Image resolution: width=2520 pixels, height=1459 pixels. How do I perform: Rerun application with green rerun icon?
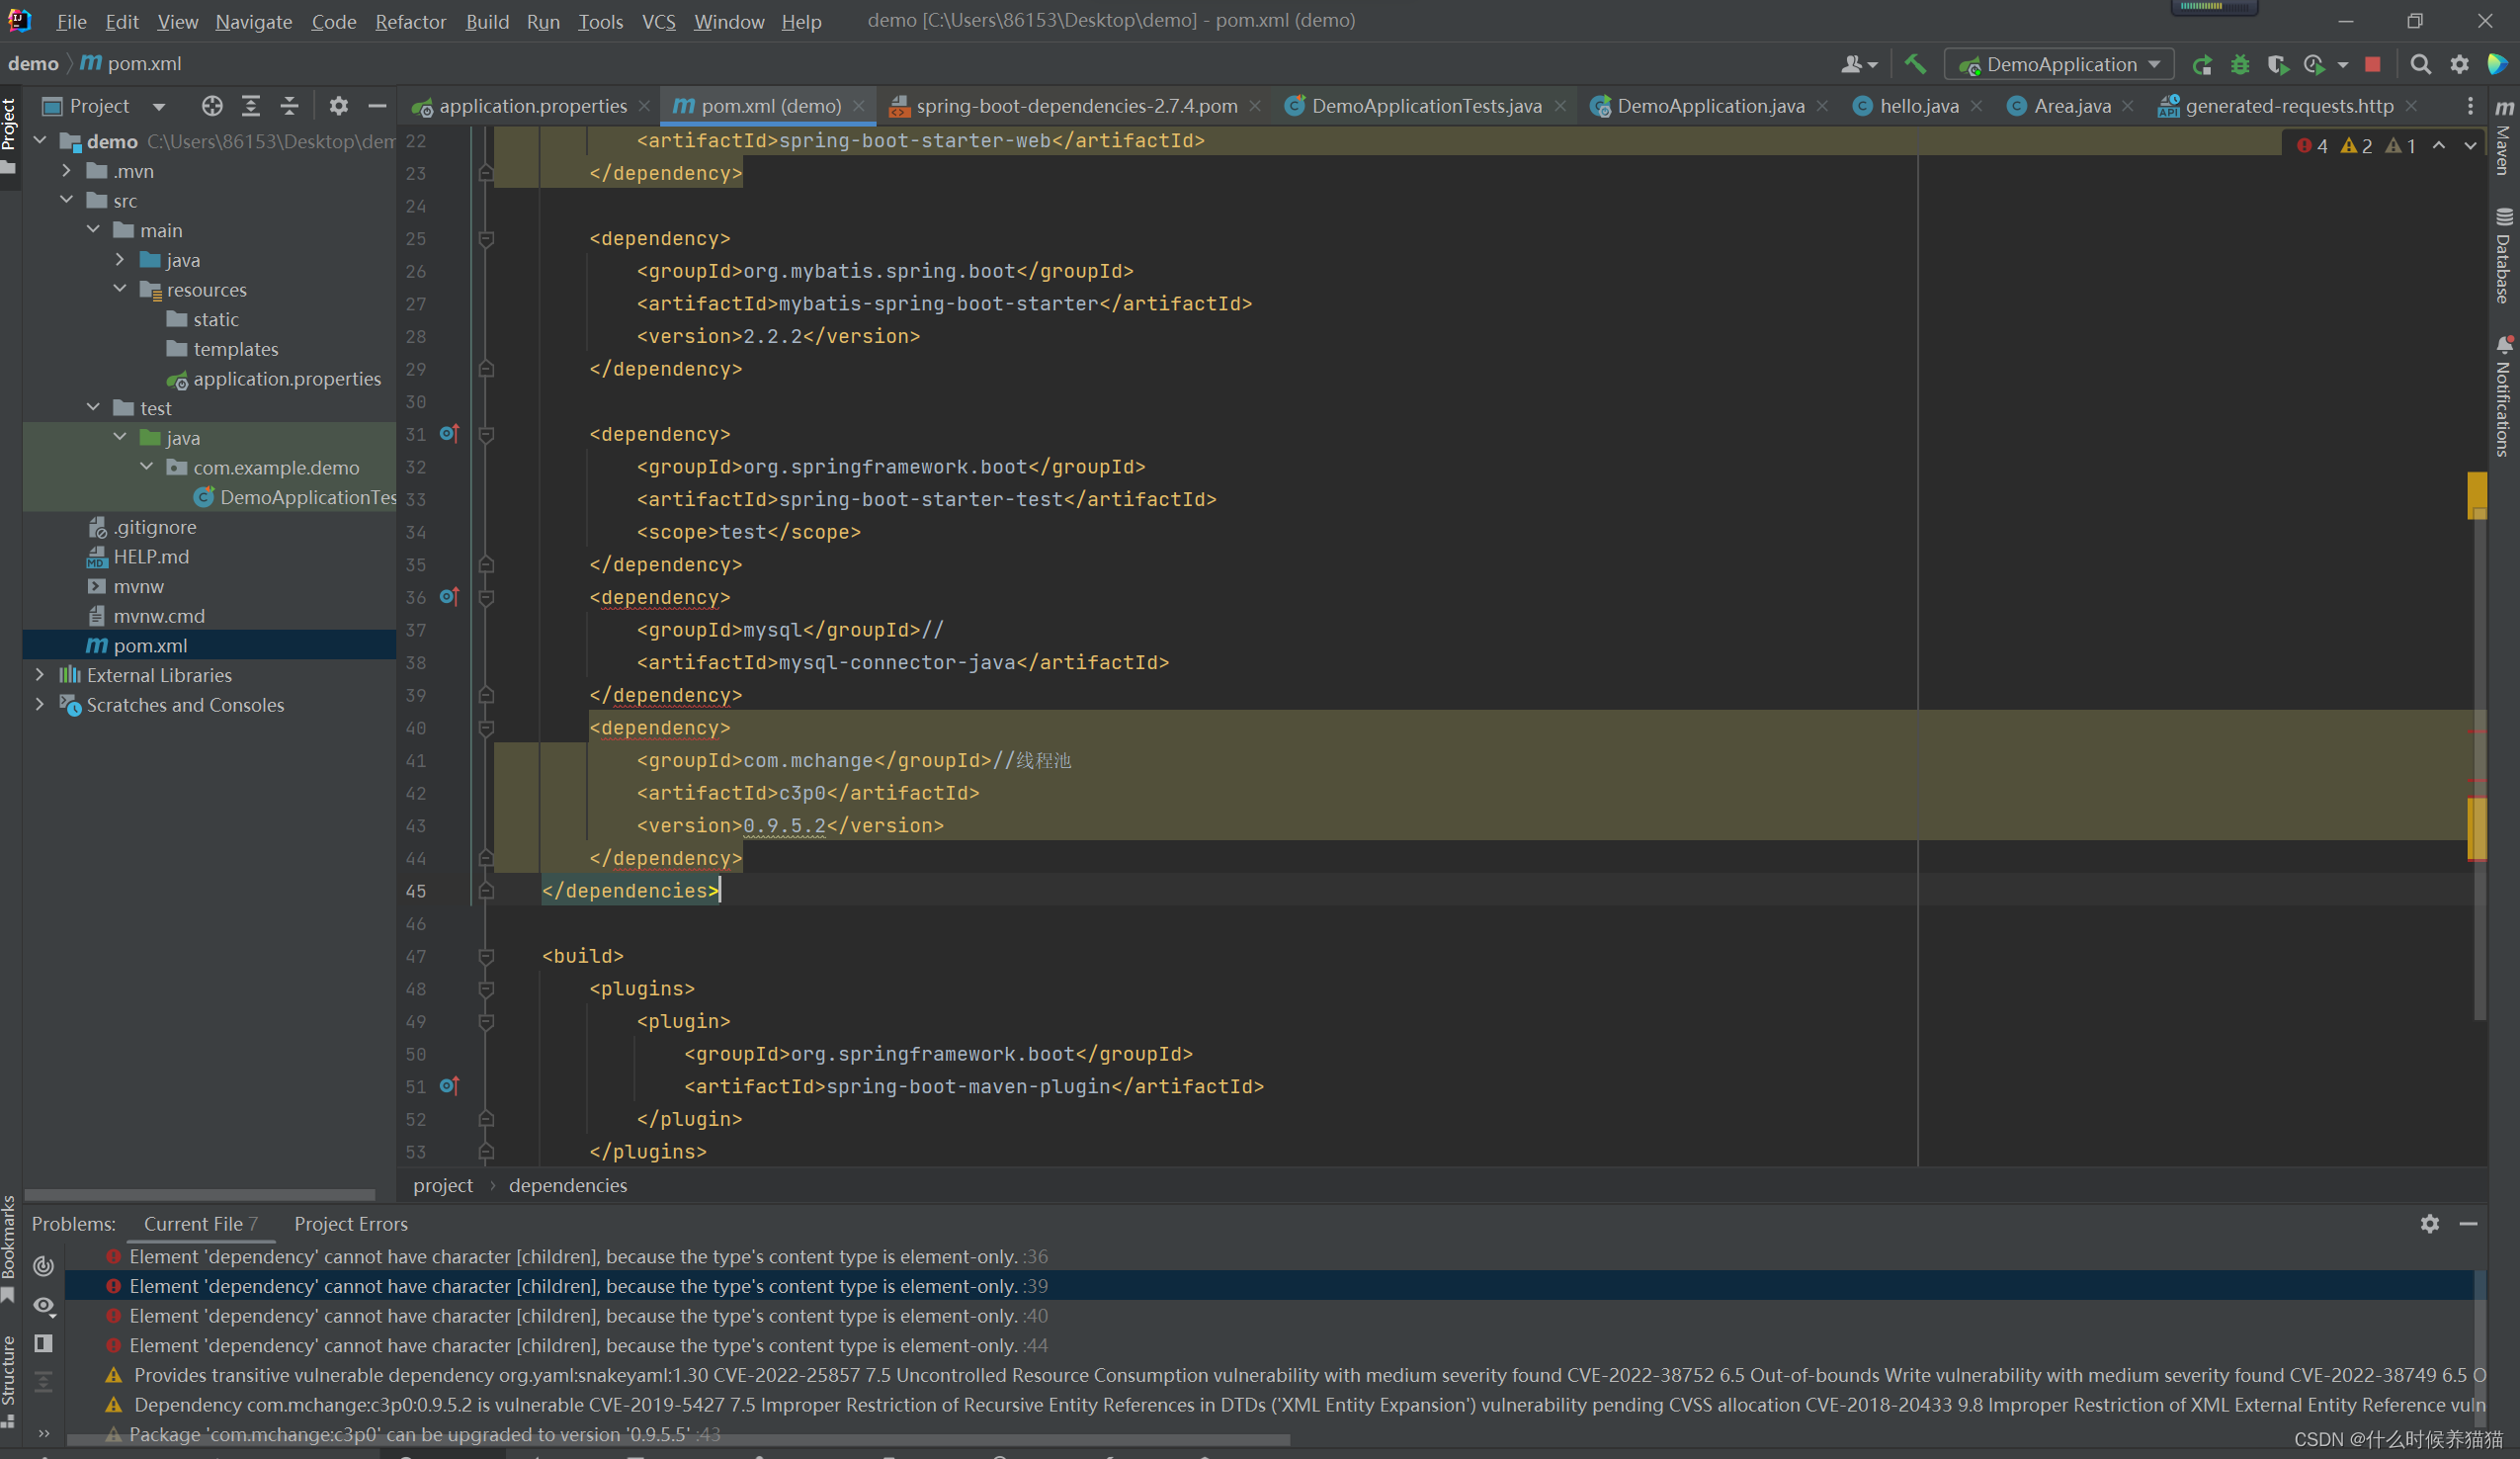coord(2201,64)
